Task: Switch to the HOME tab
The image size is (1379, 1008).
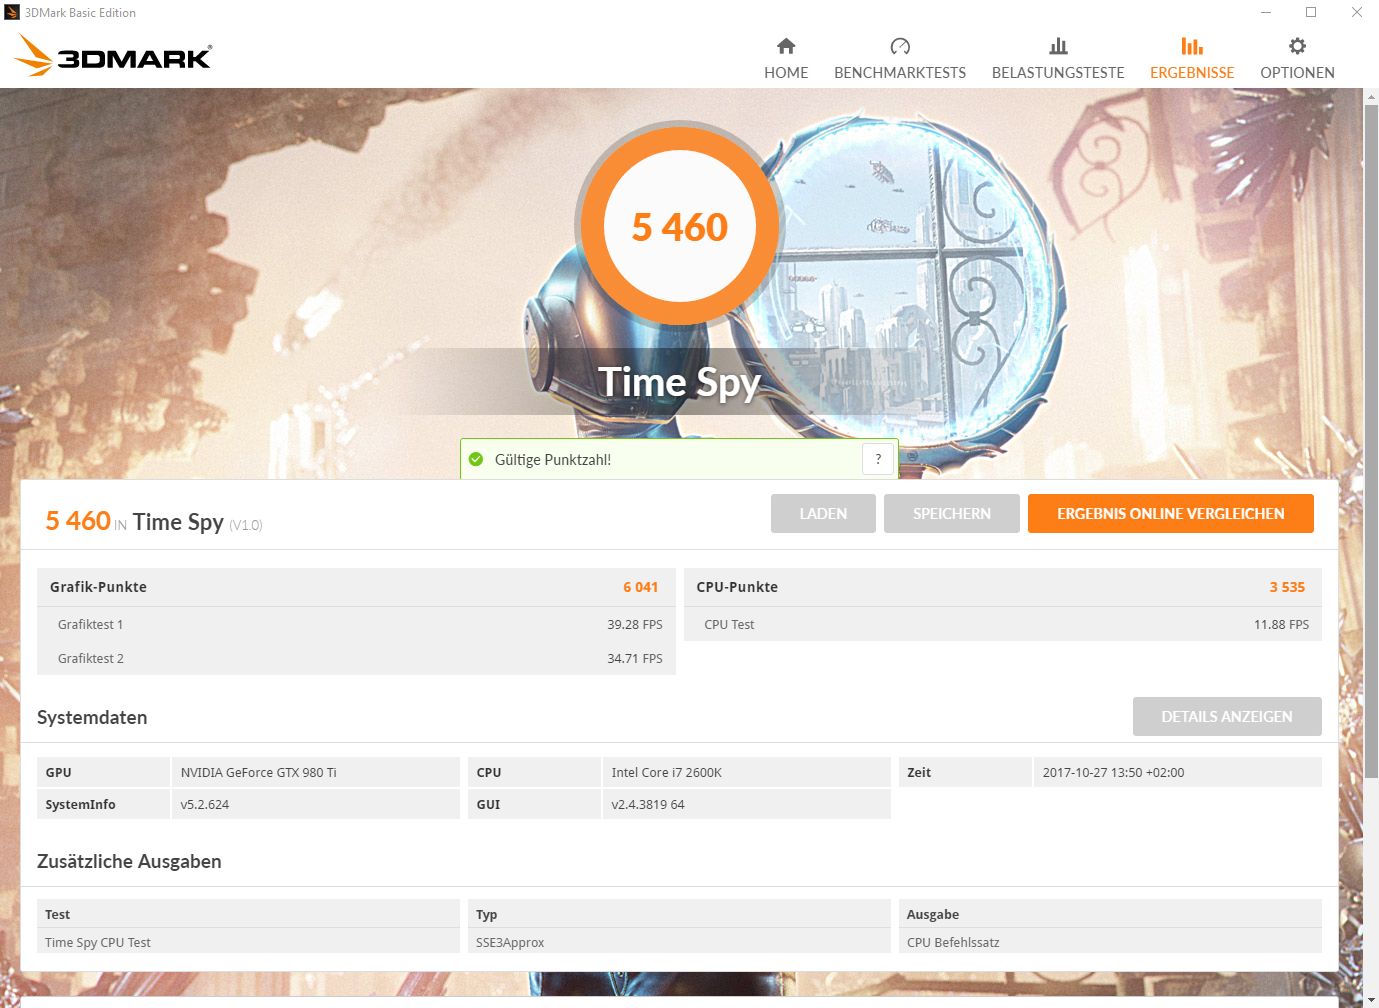Action: [786, 73]
